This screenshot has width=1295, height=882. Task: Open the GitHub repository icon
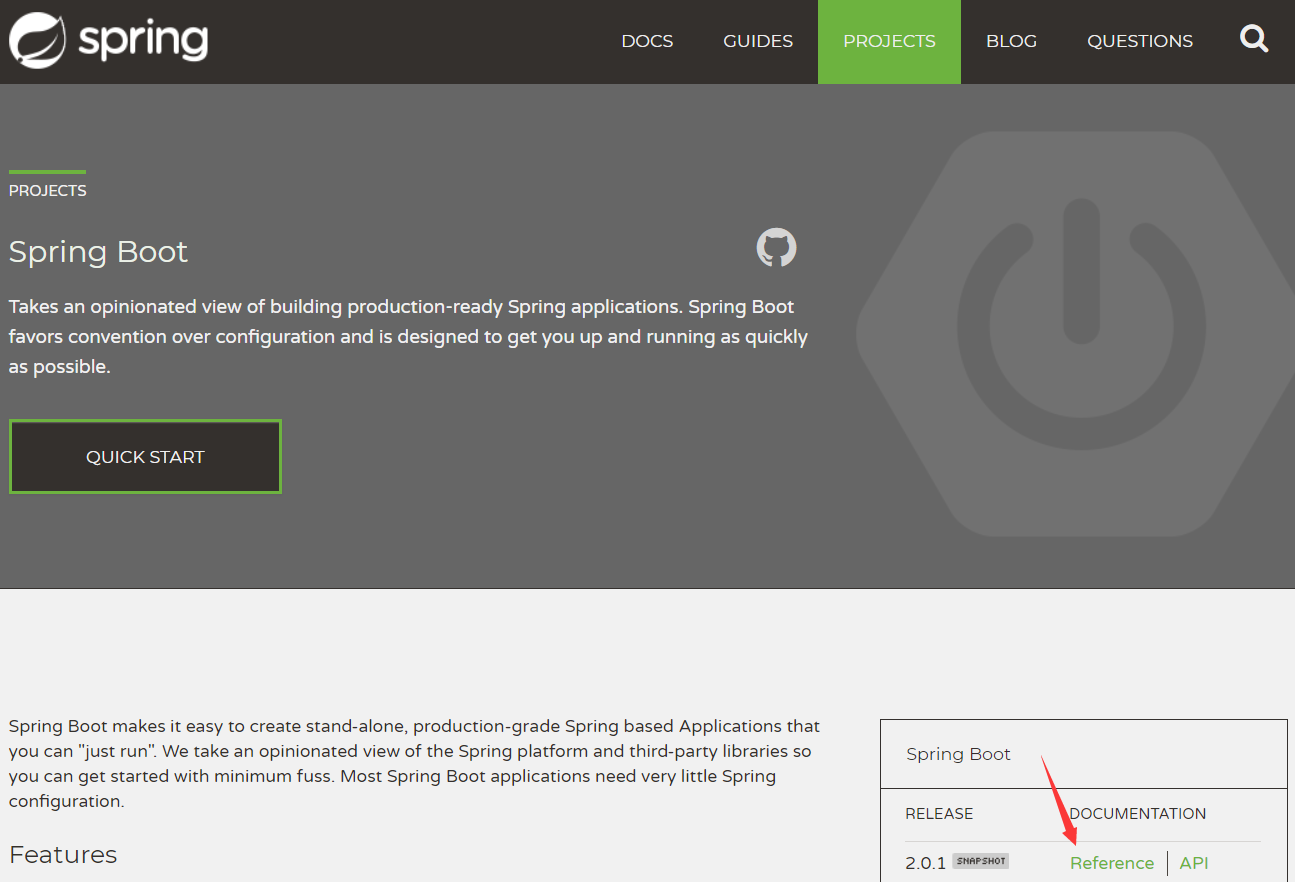[x=776, y=248]
